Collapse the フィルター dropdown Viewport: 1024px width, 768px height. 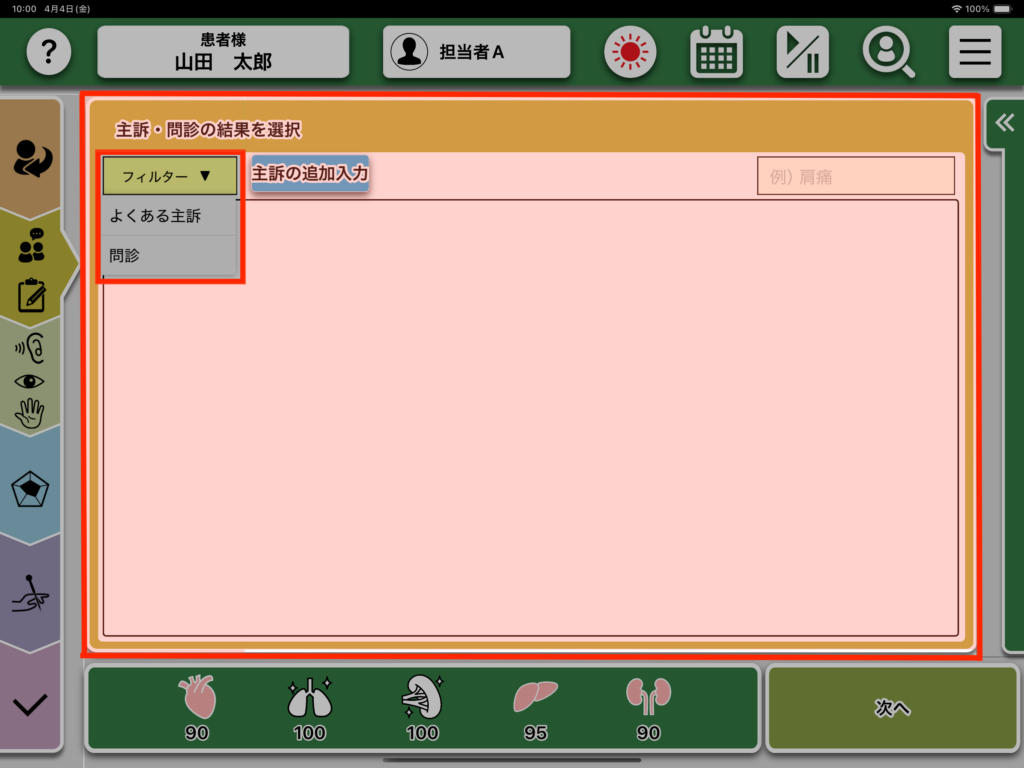coord(169,176)
